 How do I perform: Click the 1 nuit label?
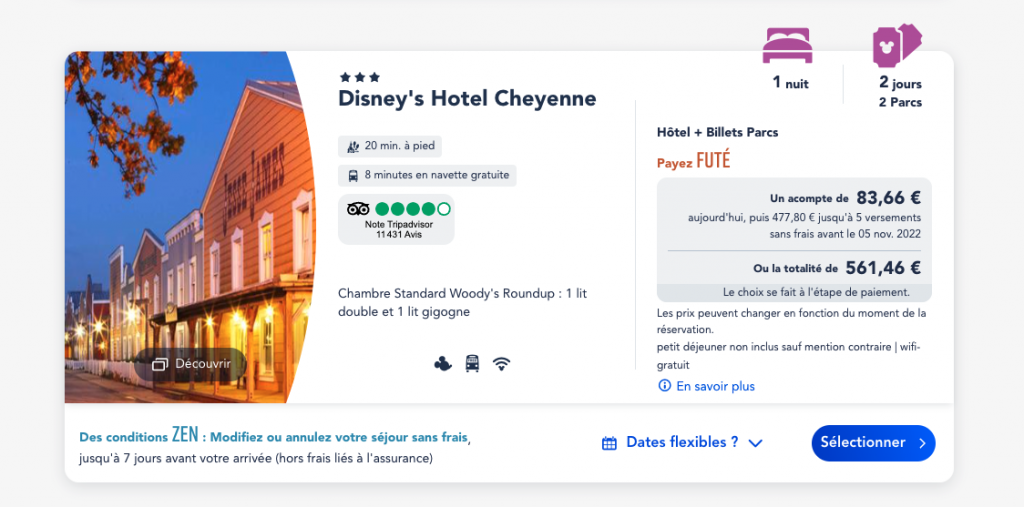coord(790,83)
